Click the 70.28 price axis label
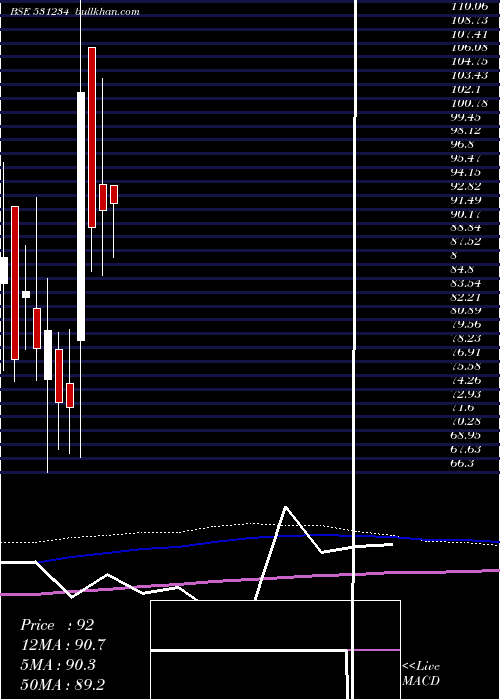Viewport: 500px width, 700px height. (466, 421)
